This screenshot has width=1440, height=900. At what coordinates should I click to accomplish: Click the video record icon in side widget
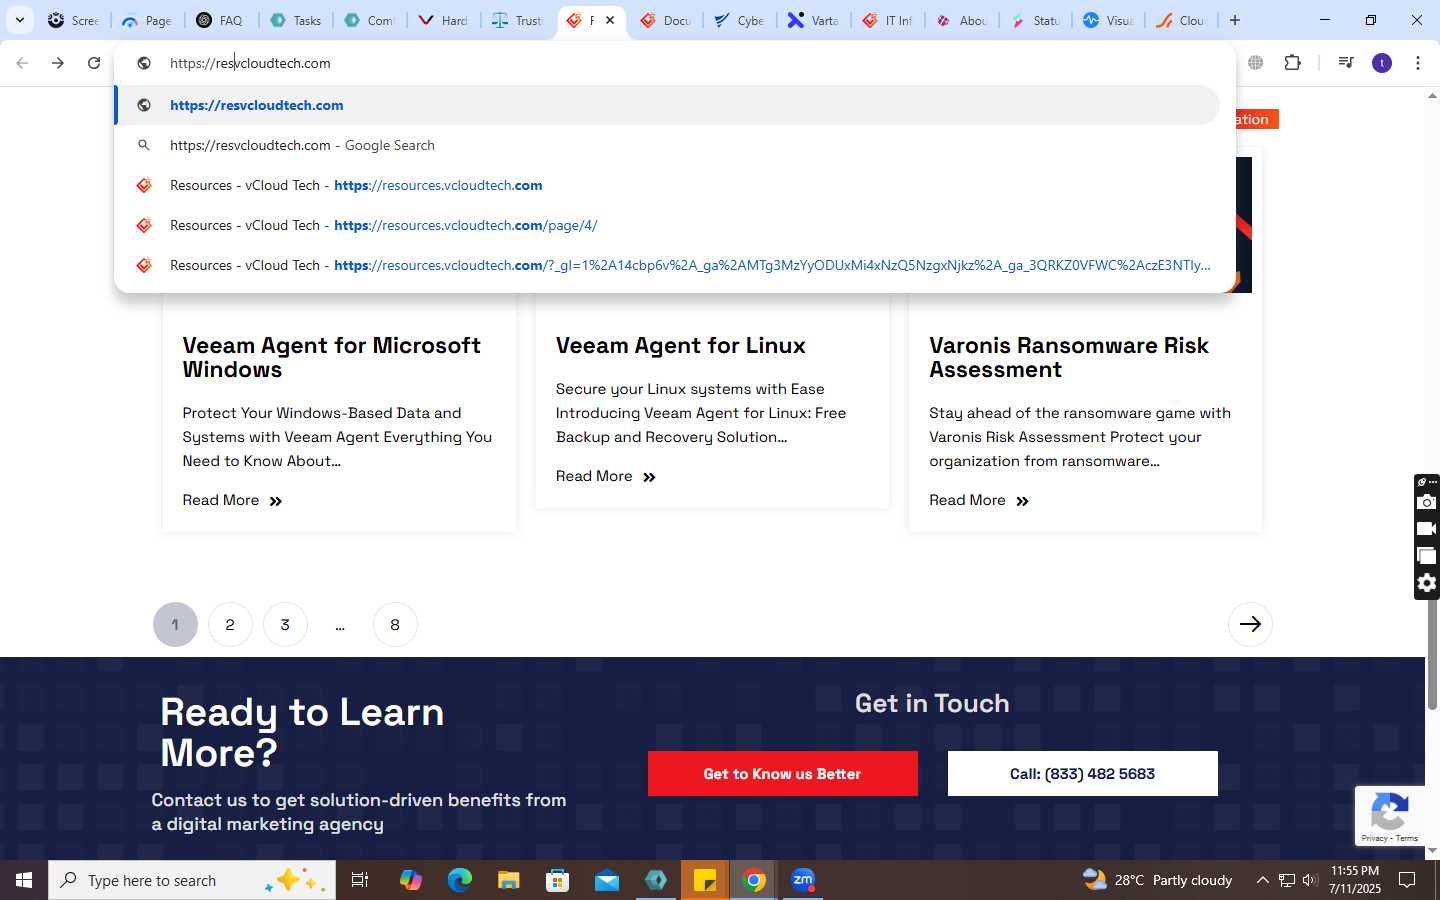coord(1427,529)
